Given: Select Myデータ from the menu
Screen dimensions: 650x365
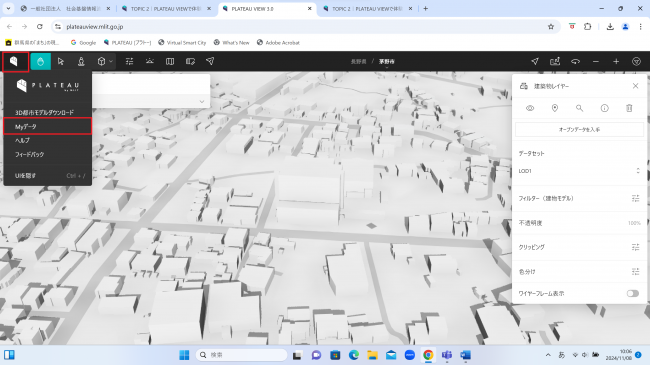Looking at the screenshot, I should (x=47, y=127).
